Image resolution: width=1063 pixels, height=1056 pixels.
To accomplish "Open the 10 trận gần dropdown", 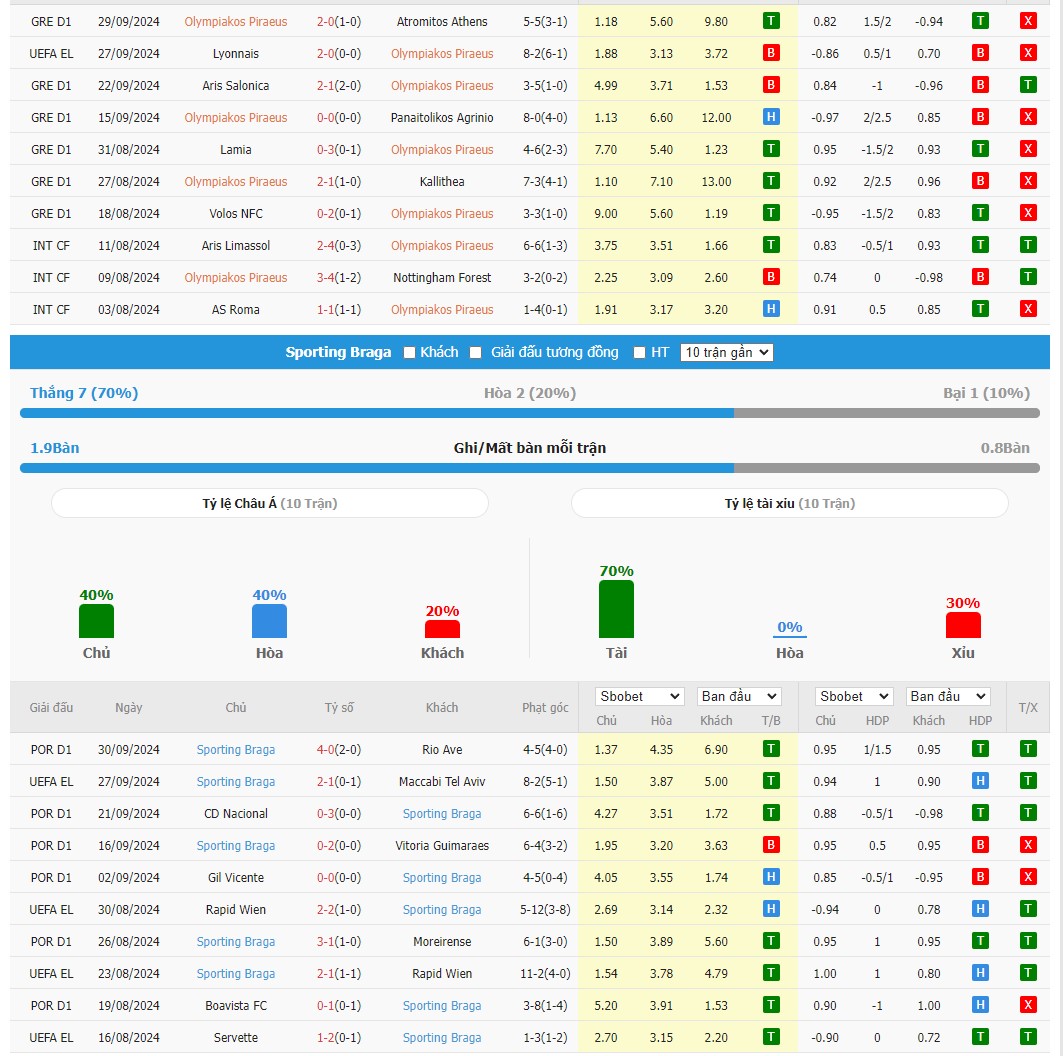I will (727, 352).
